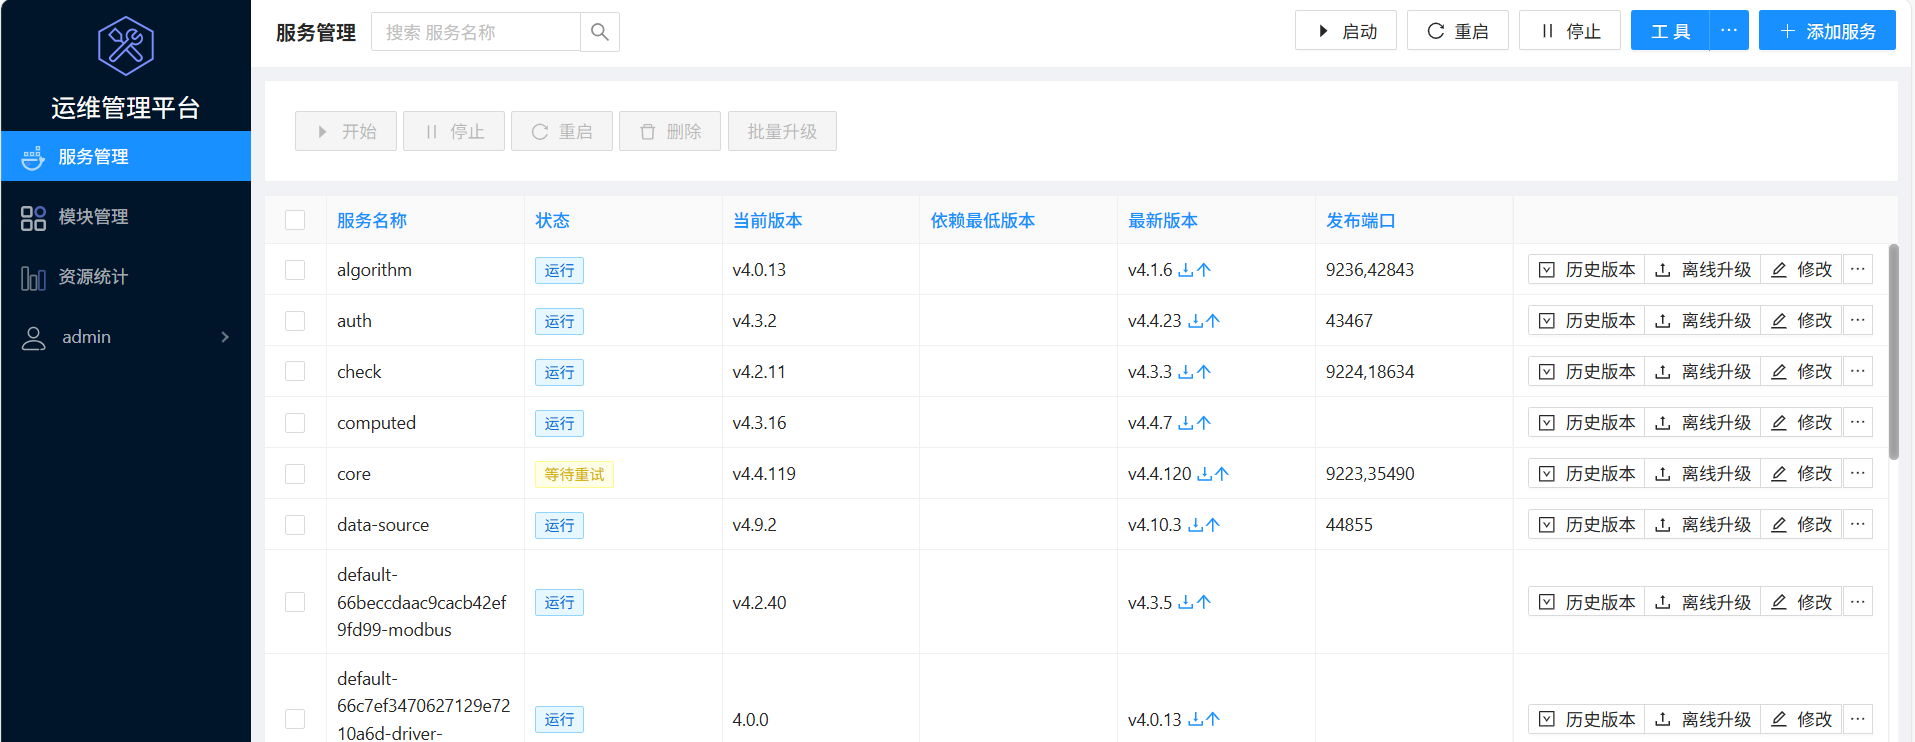Open more actions for algorithm row
Screen dimensions: 1915x742
(1858, 270)
